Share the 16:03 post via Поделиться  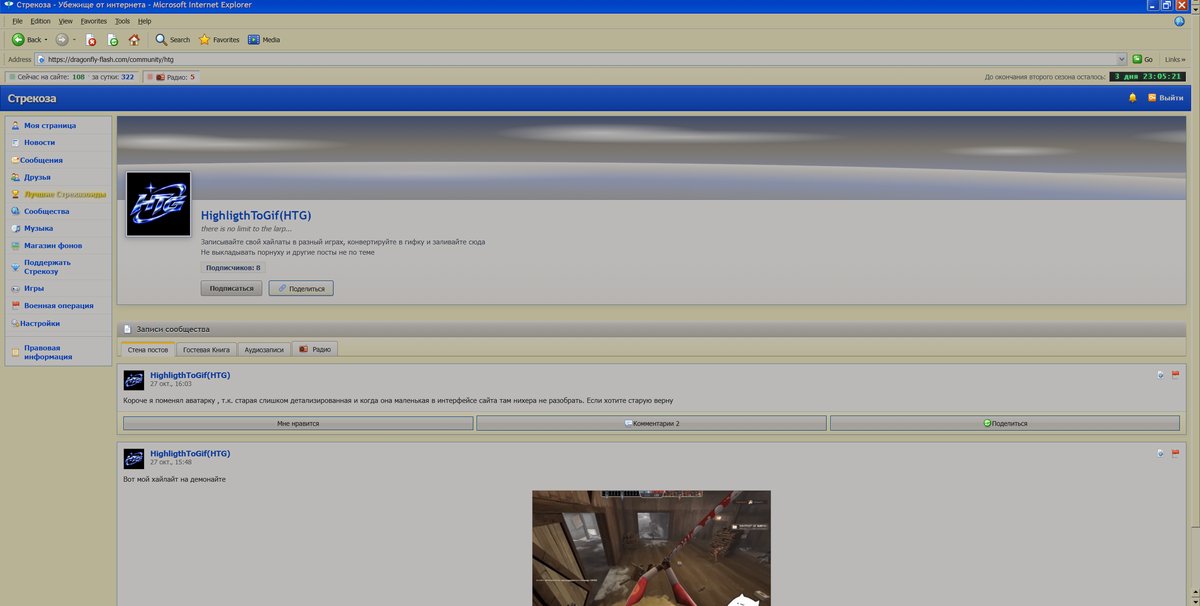(1005, 423)
